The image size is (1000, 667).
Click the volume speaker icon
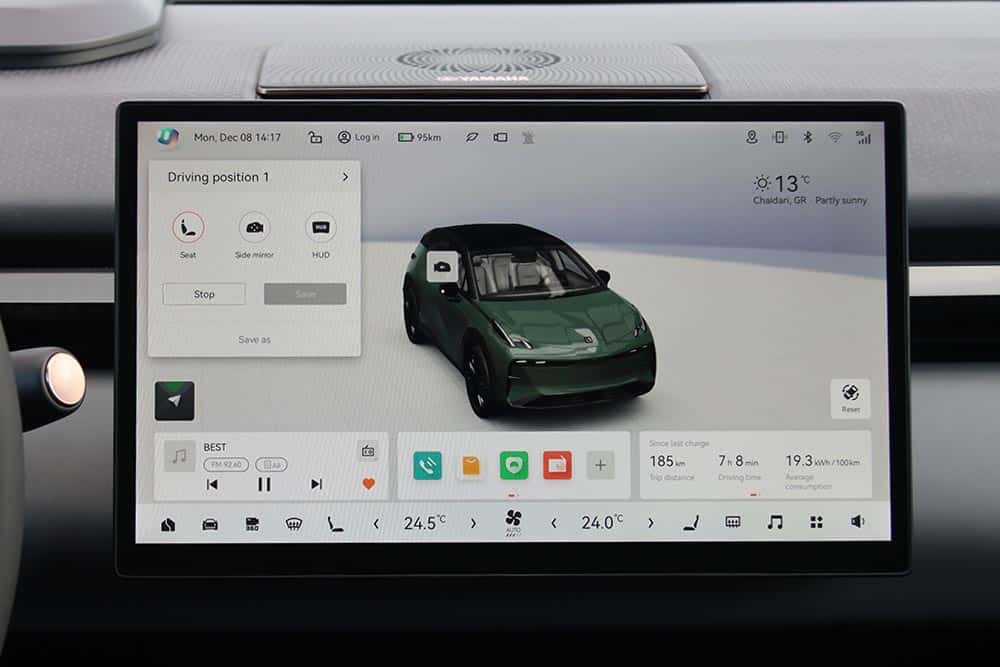[x=857, y=522]
